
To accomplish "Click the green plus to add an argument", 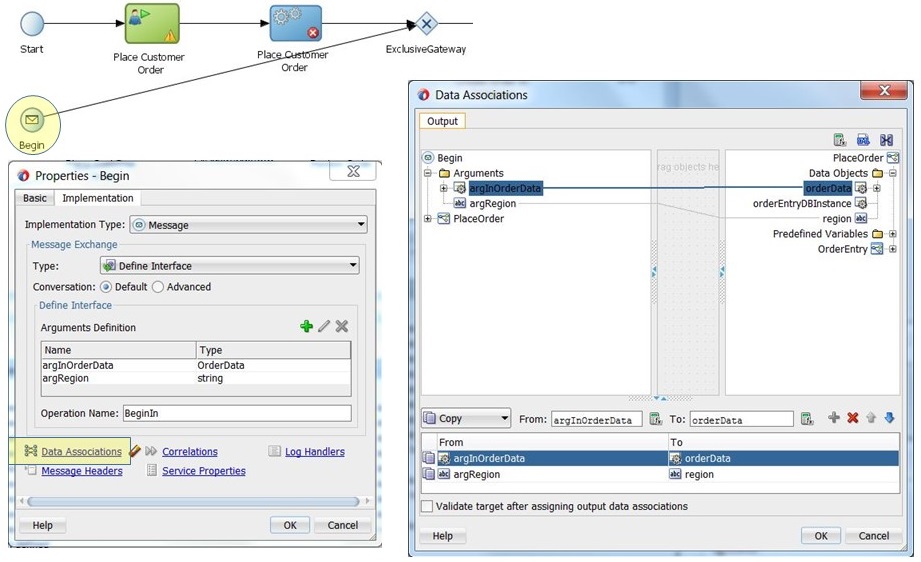I will pos(306,327).
